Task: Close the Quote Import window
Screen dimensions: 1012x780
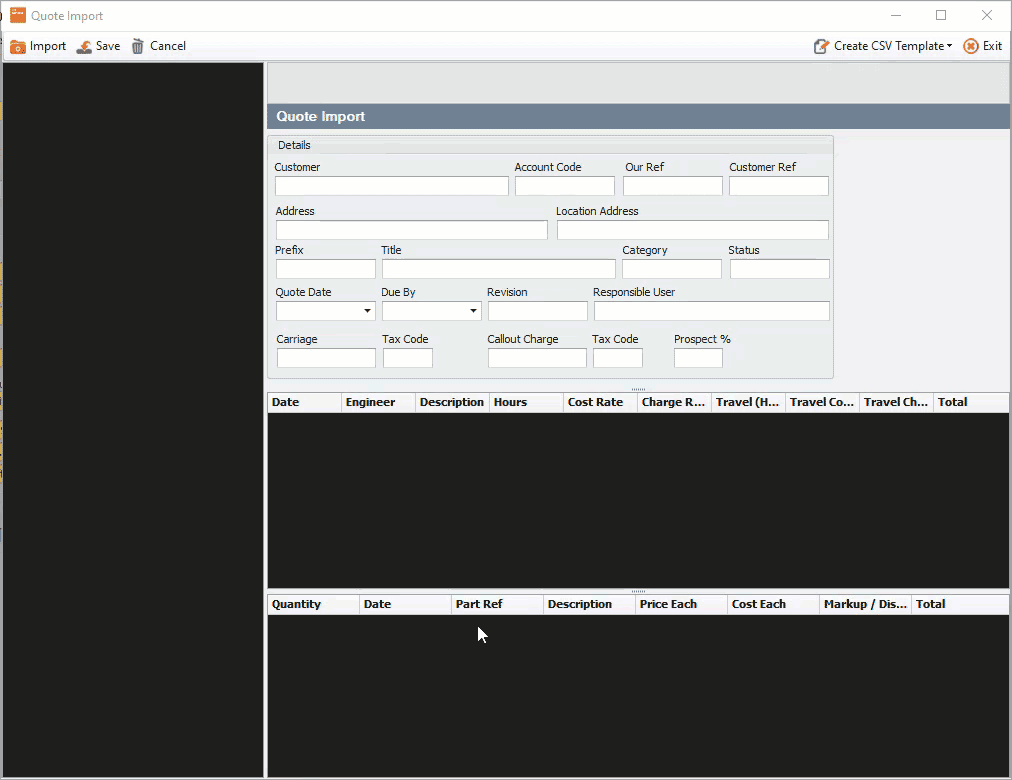Action: pyautogui.click(x=987, y=15)
